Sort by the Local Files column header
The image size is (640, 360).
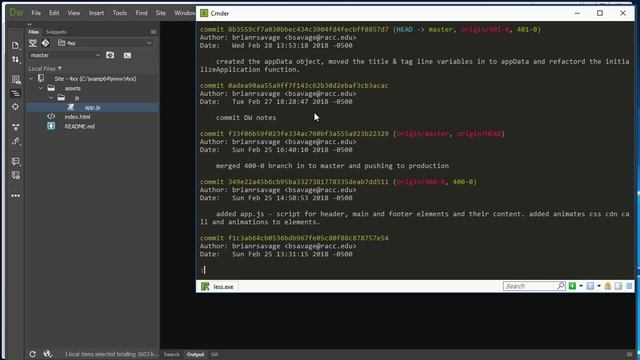(44, 69)
